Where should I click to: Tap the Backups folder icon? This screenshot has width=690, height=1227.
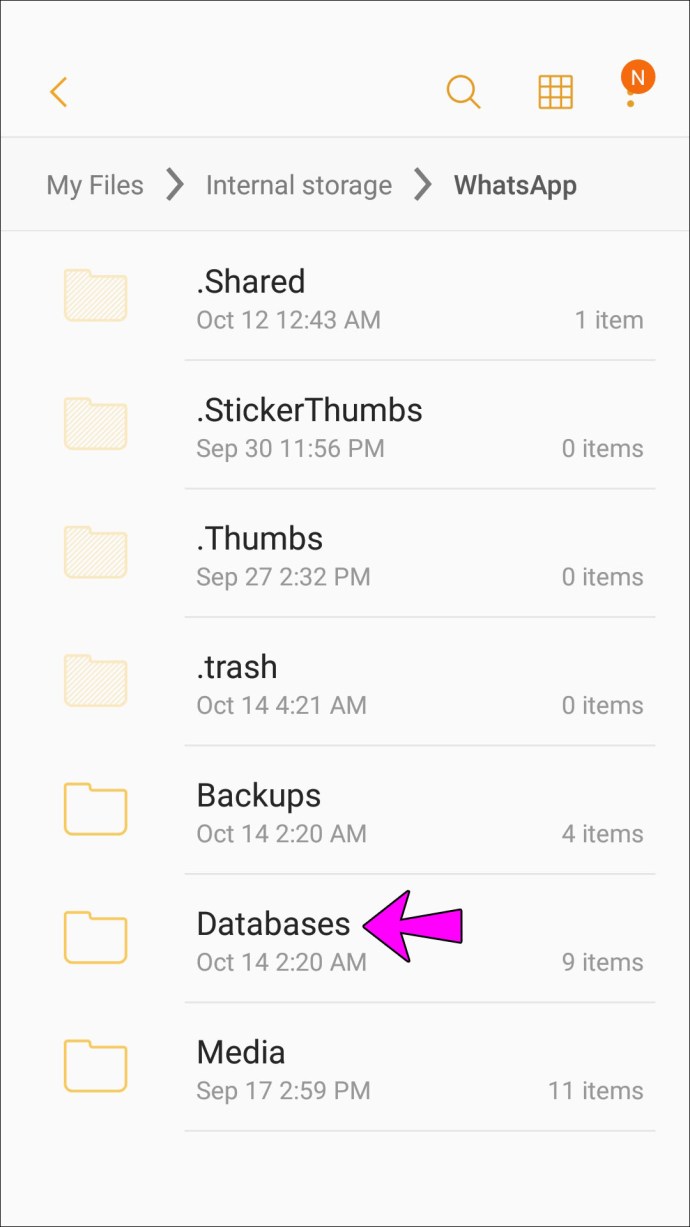[95, 809]
